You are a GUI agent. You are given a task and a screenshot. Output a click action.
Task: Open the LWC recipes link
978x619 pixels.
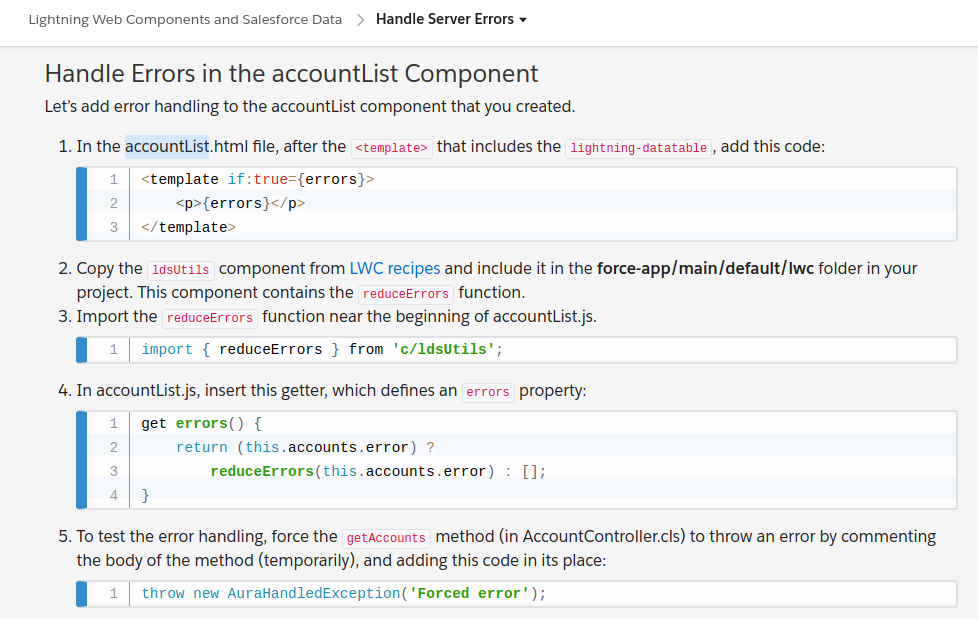pos(394,268)
